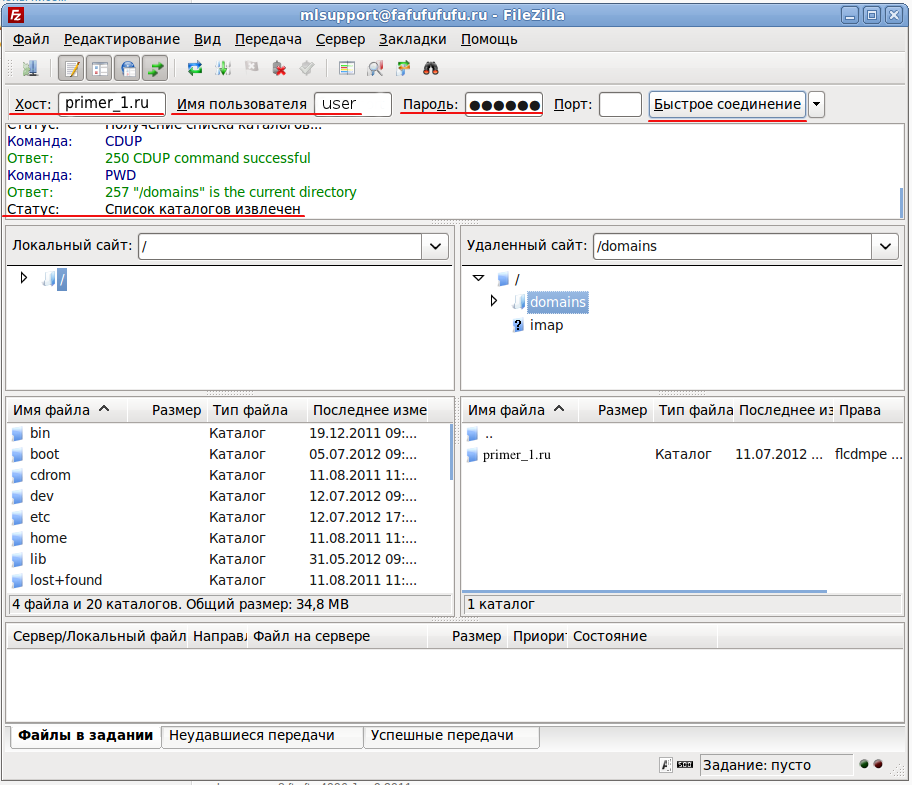
Task: Click encryption status icon in status bar
Action: tap(665, 765)
